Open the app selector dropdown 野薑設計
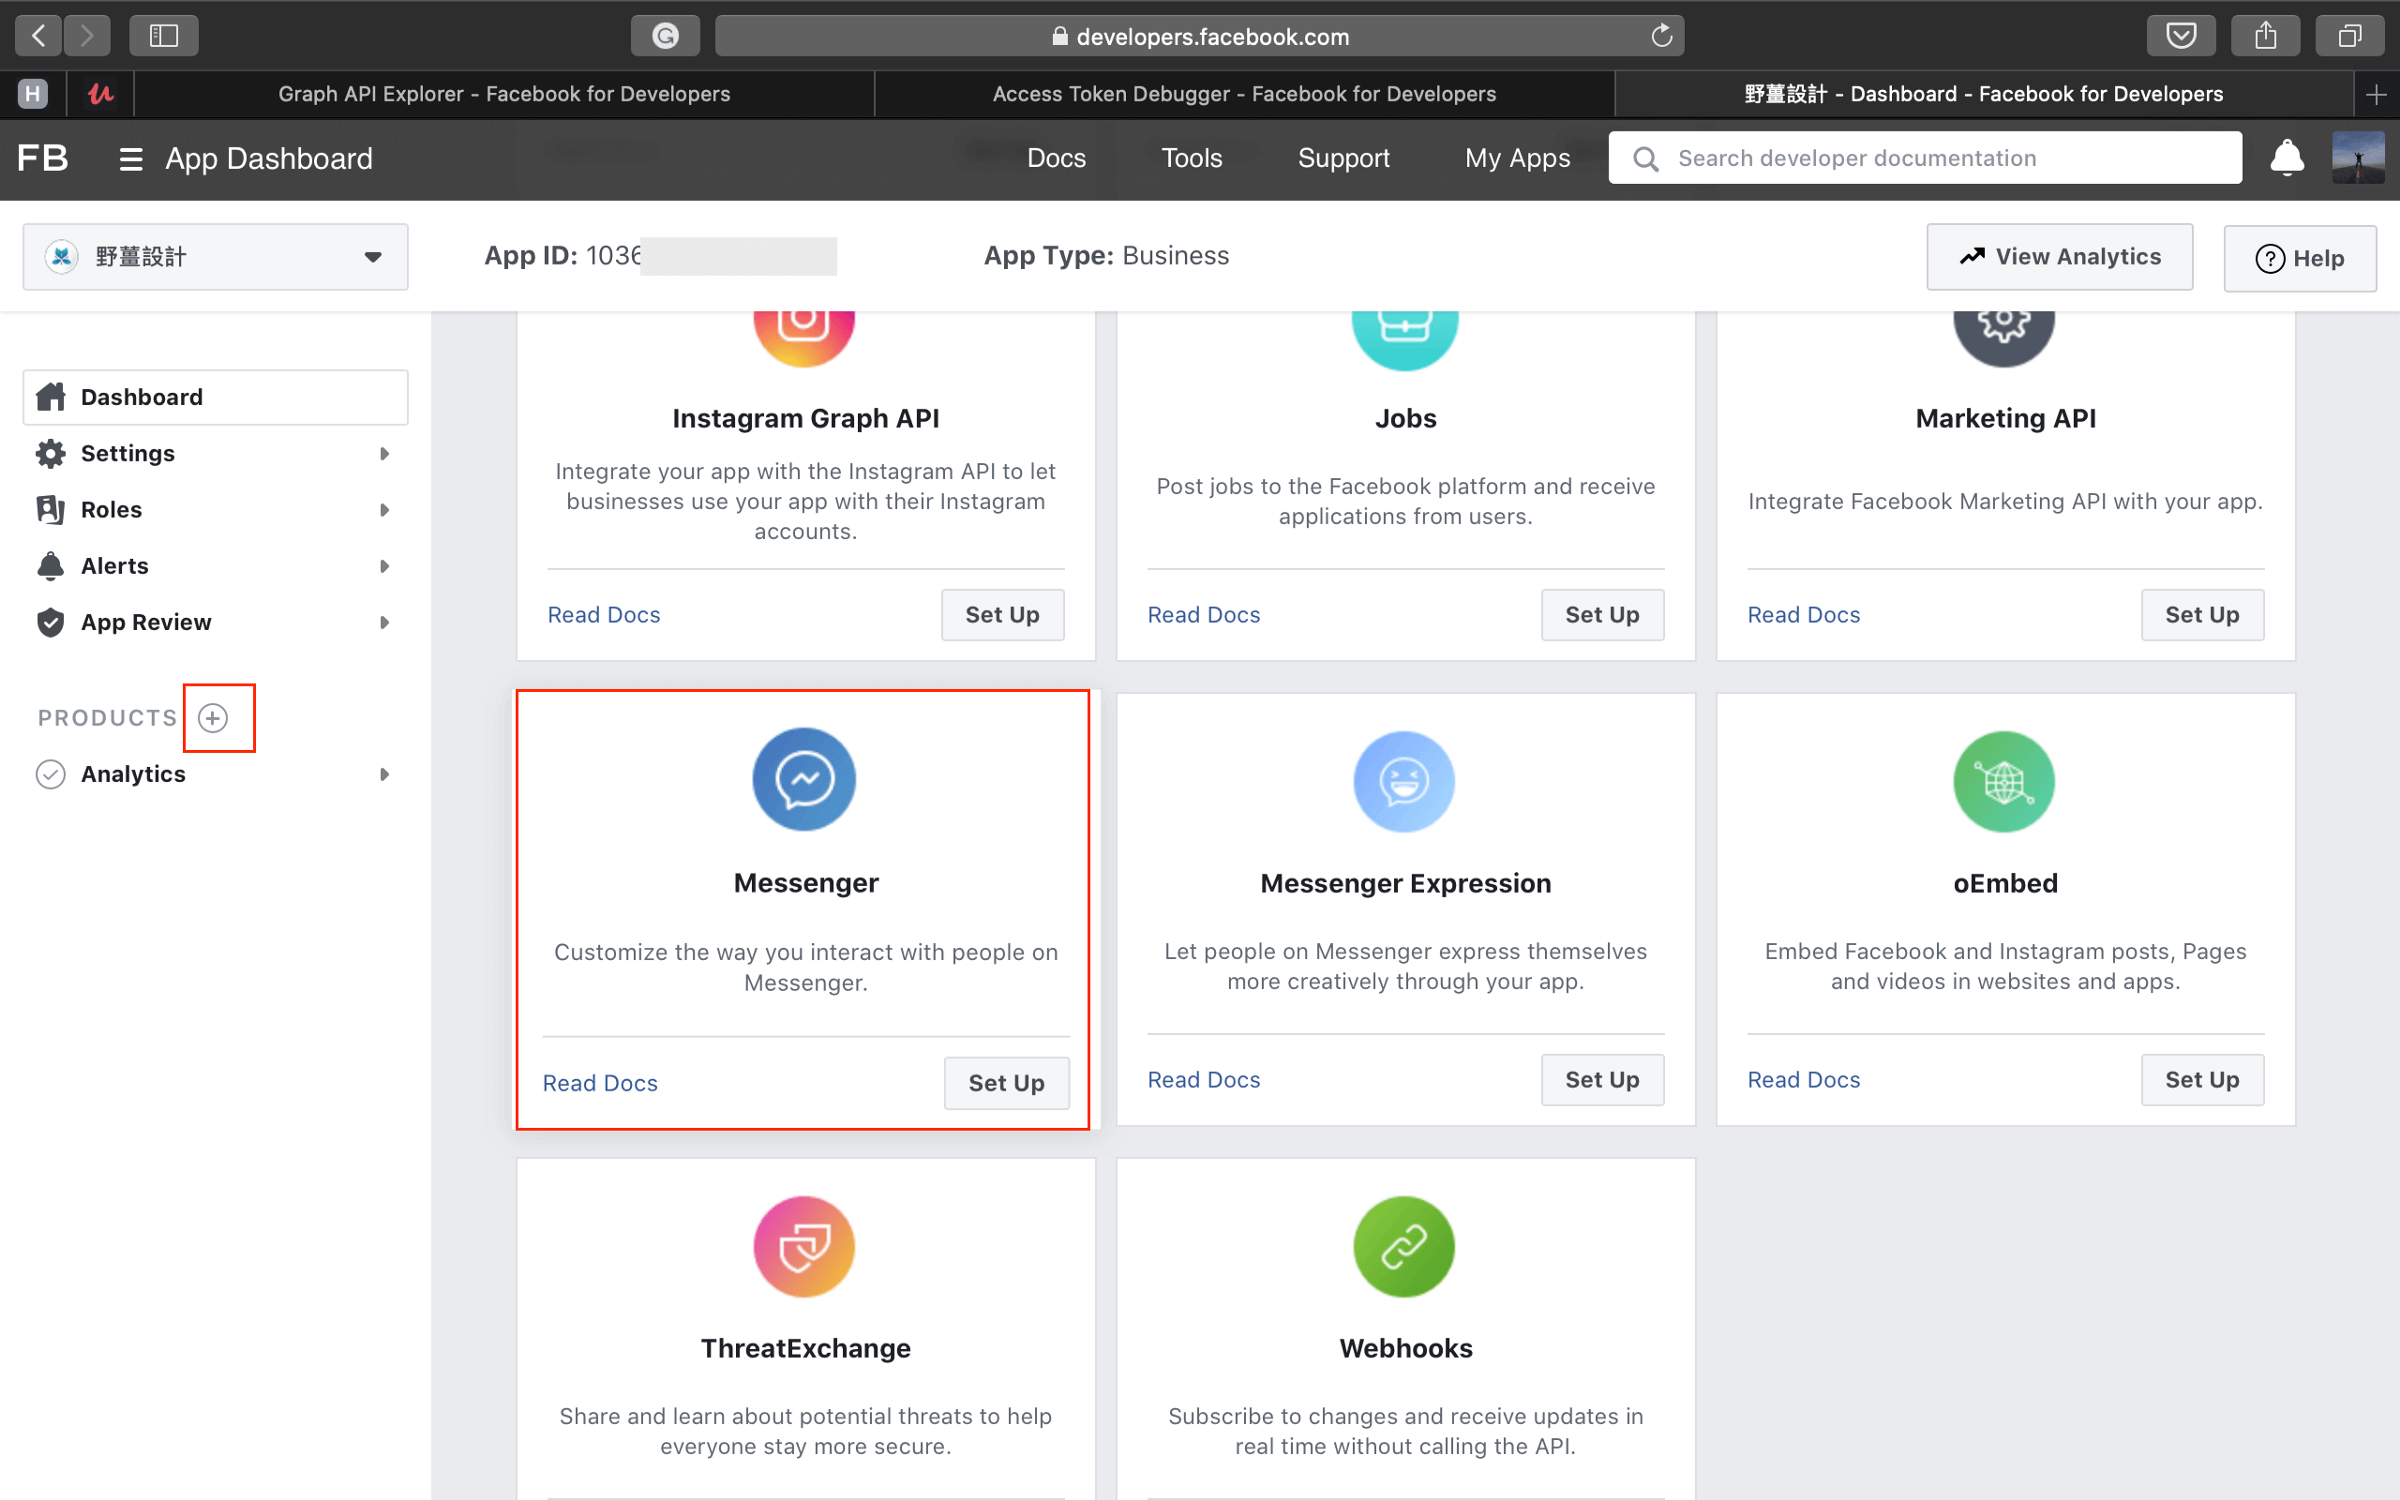 point(215,257)
